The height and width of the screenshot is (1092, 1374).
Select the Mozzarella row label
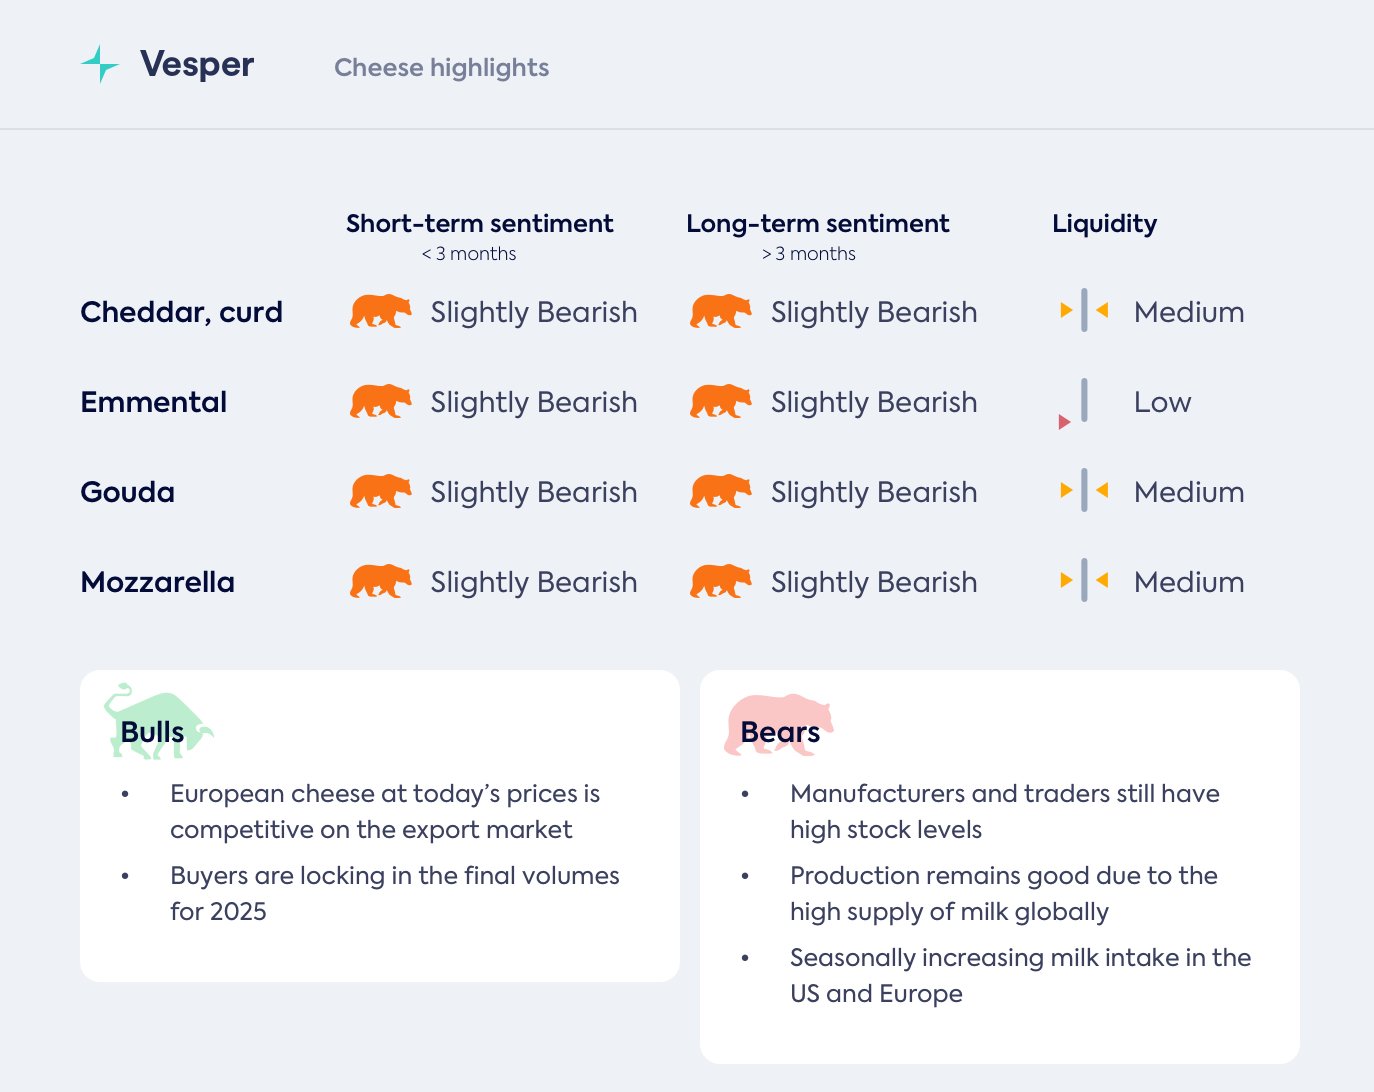(158, 582)
